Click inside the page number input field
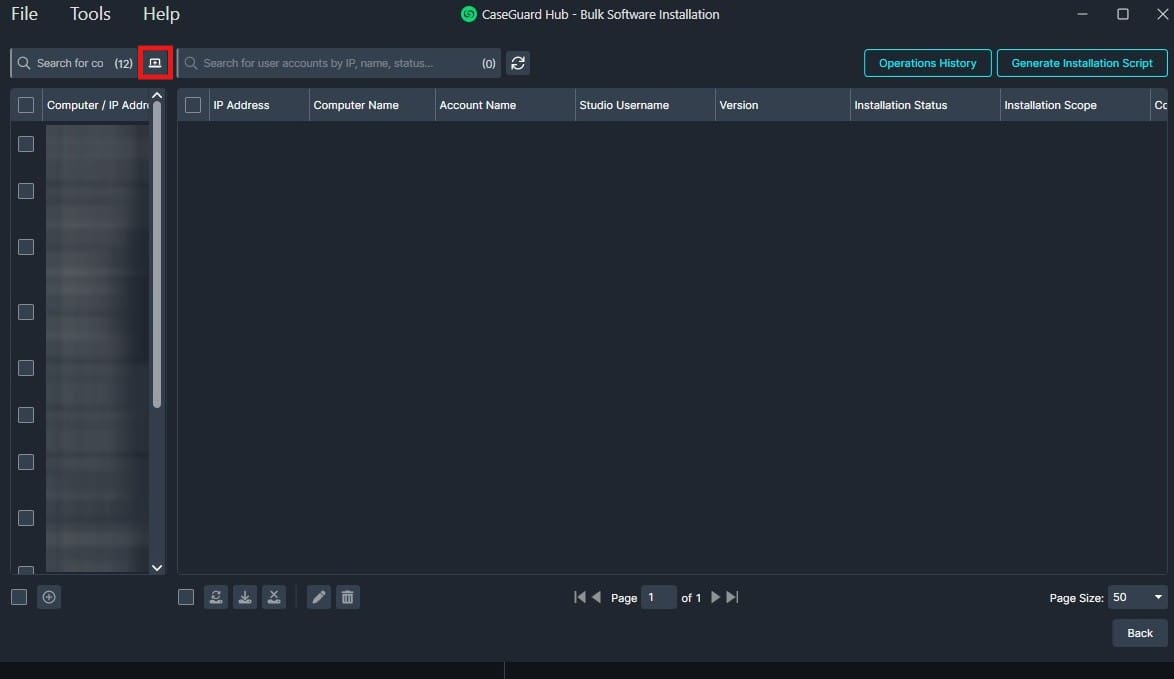Image resolution: width=1174 pixels, height=679 pixels. point(658,597)
